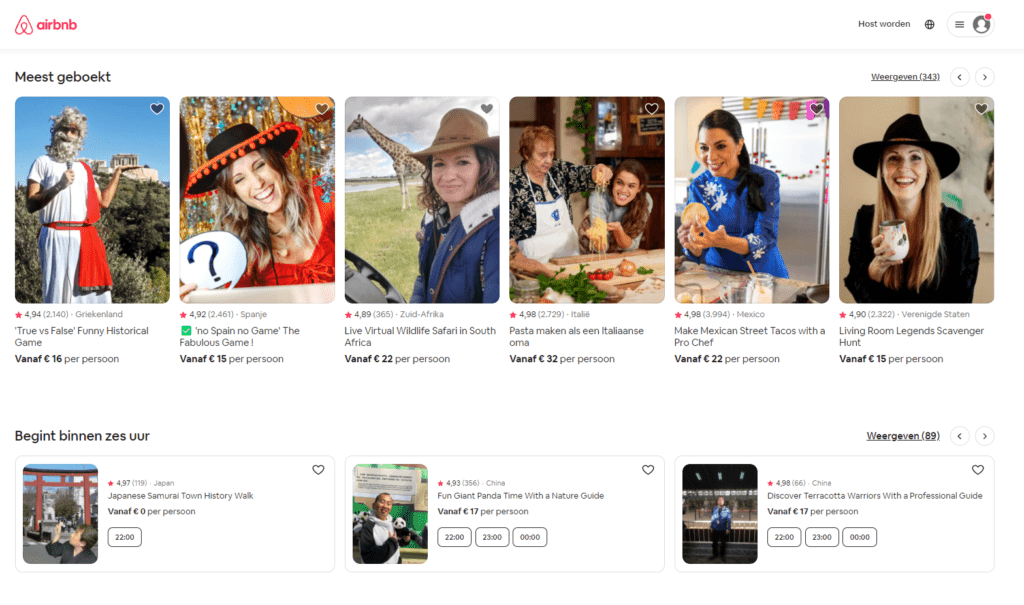Save the Japanese Samurai Town History Walk

tap(318, 470)
